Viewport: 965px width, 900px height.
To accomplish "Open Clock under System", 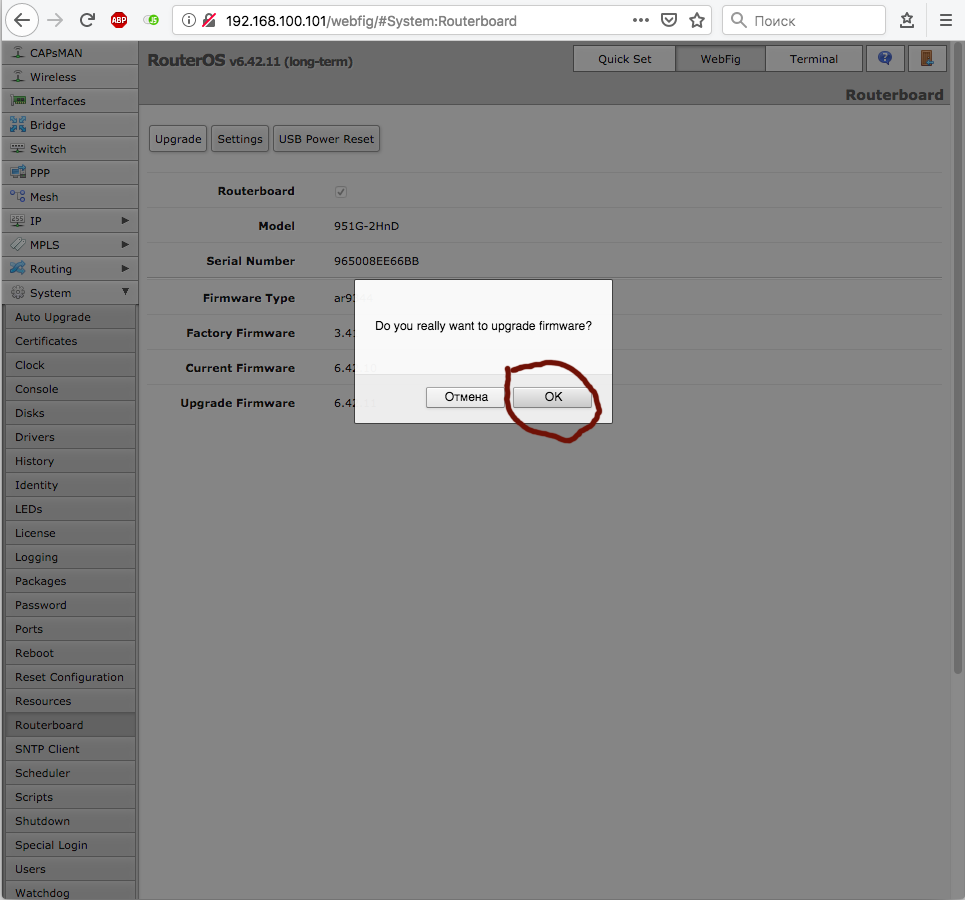I will [70, 365].
